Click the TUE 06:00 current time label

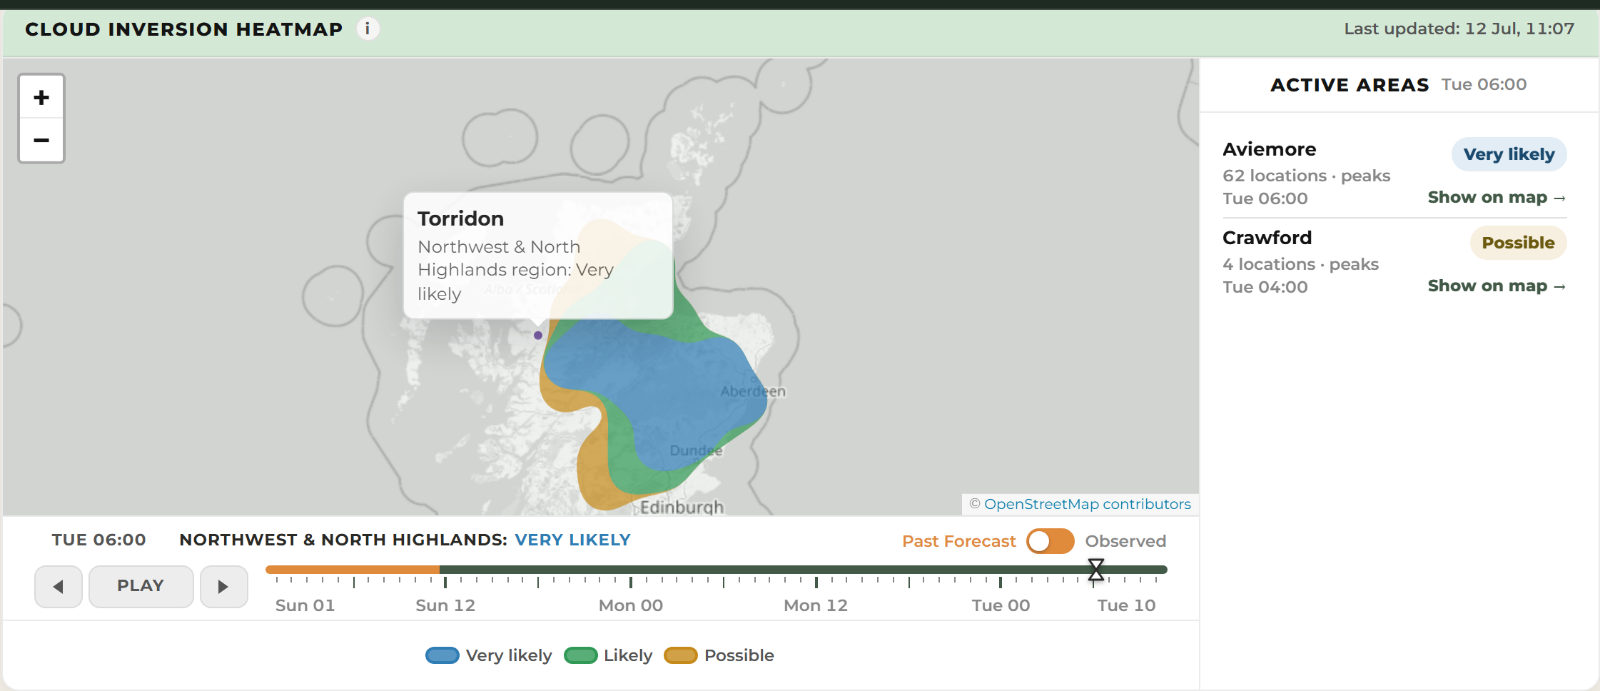point(99,540)
